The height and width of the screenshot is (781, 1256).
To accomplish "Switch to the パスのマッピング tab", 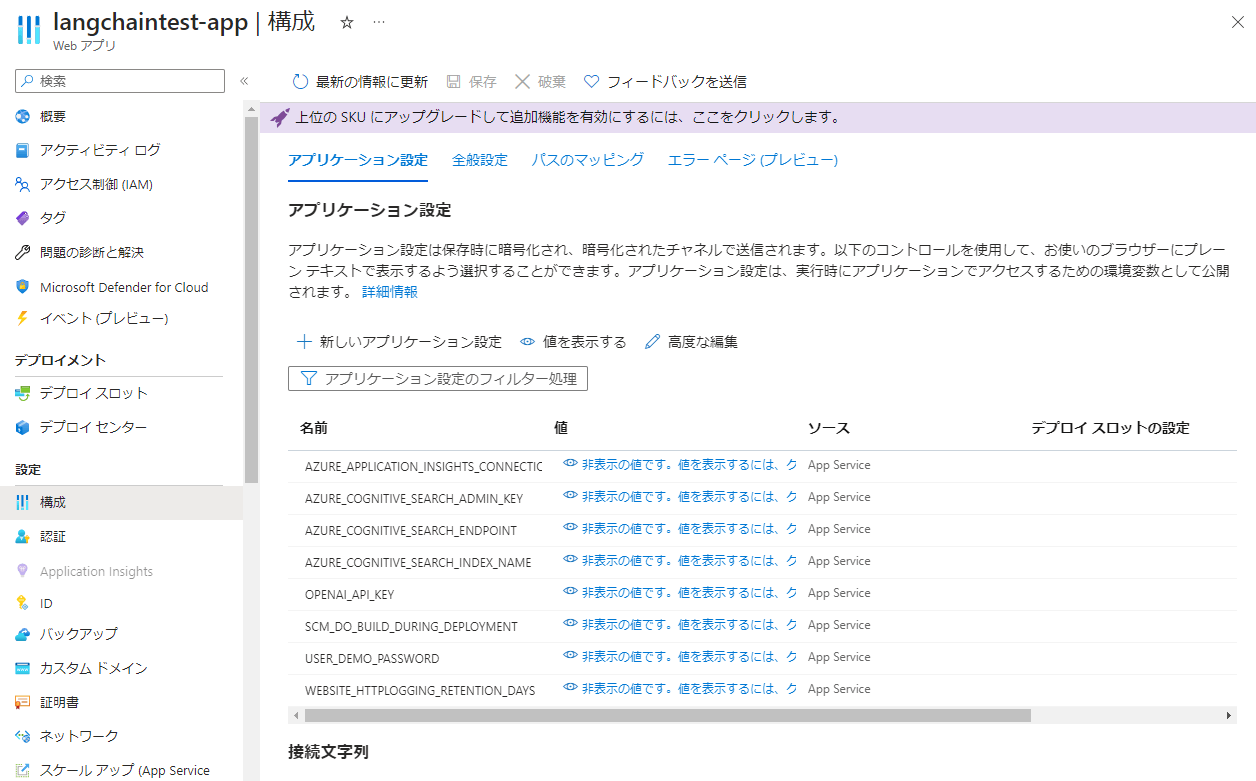I will (588, 160).
